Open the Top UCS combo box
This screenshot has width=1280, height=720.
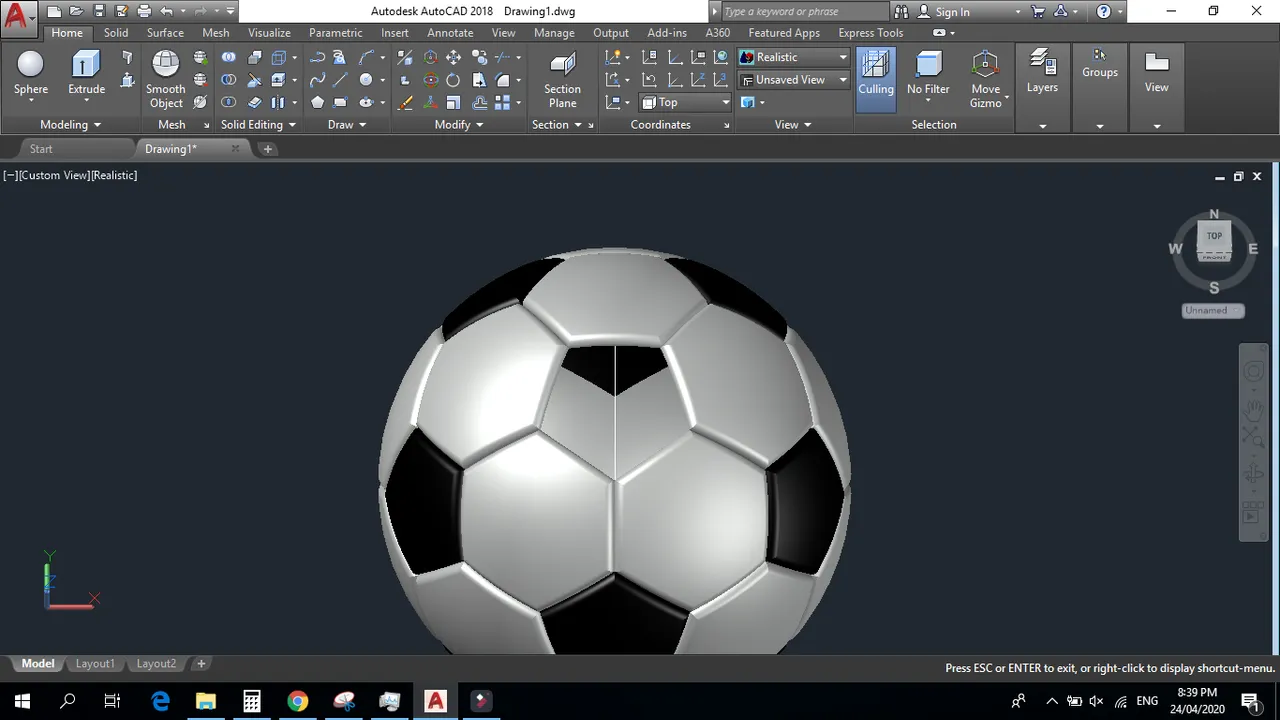pyautogui.click(x=686, y=102)
